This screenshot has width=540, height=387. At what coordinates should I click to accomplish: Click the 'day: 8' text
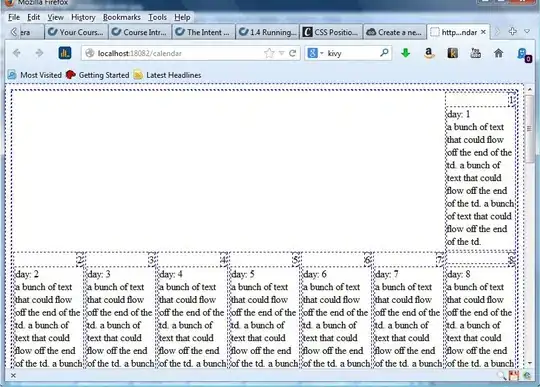tap(458, 274)
